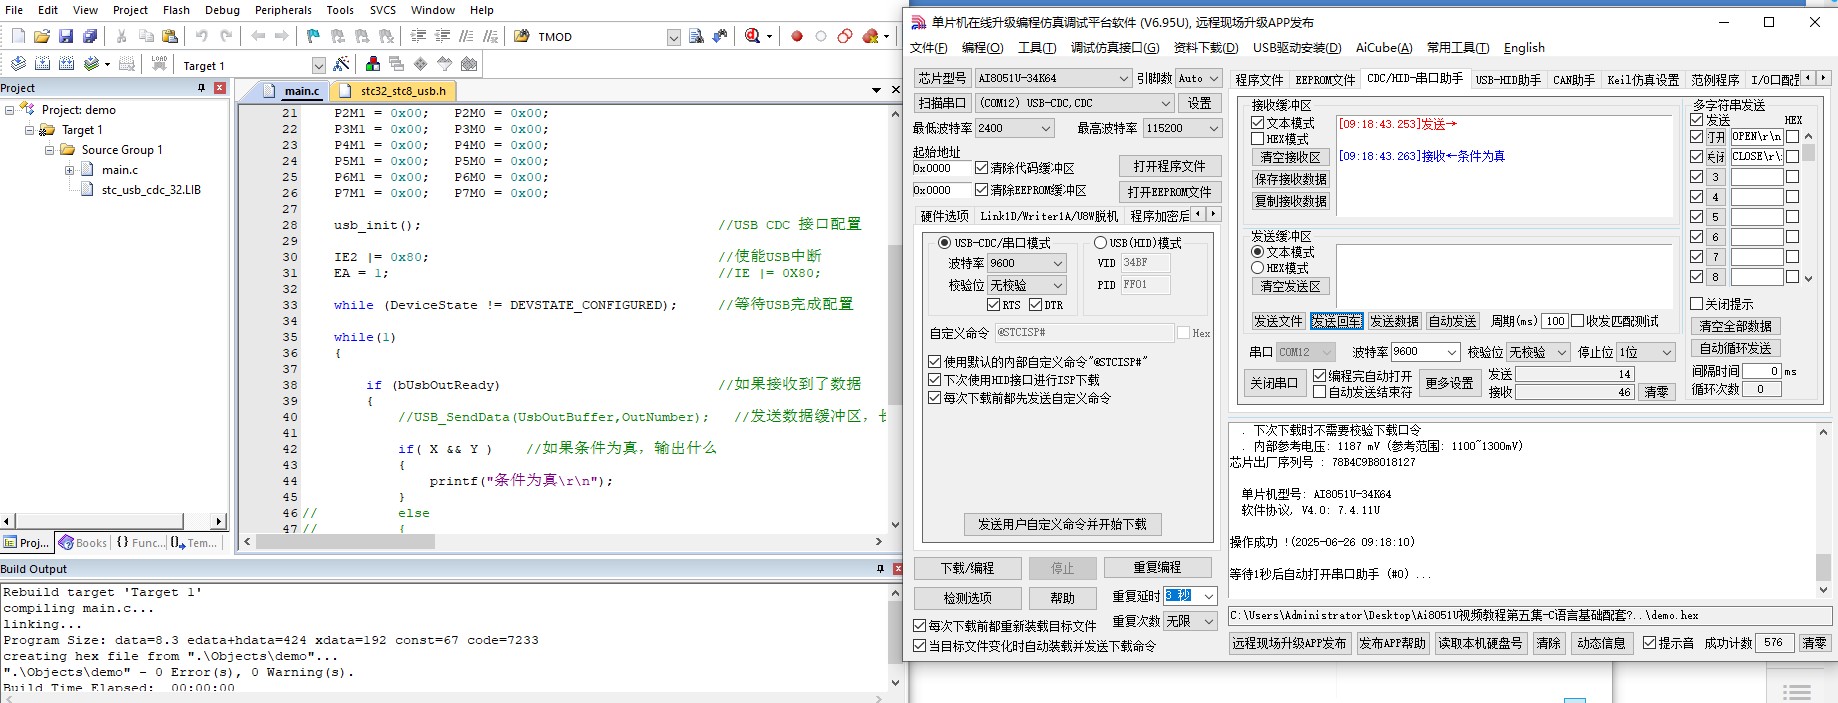Viewport: 1838px width, 703px height.
Task: Insert a bookmark with the blue flag icon
Action: (x=313, y=36)
